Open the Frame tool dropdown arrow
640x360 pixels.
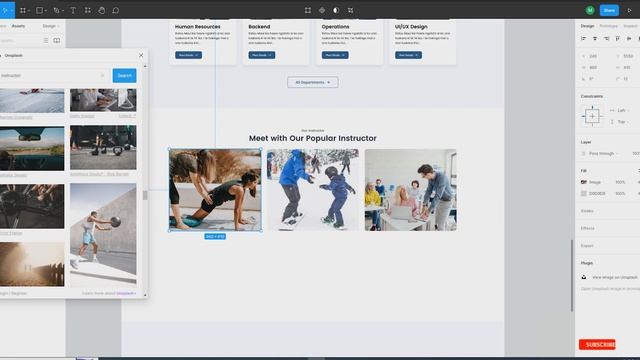pos(29,11)
